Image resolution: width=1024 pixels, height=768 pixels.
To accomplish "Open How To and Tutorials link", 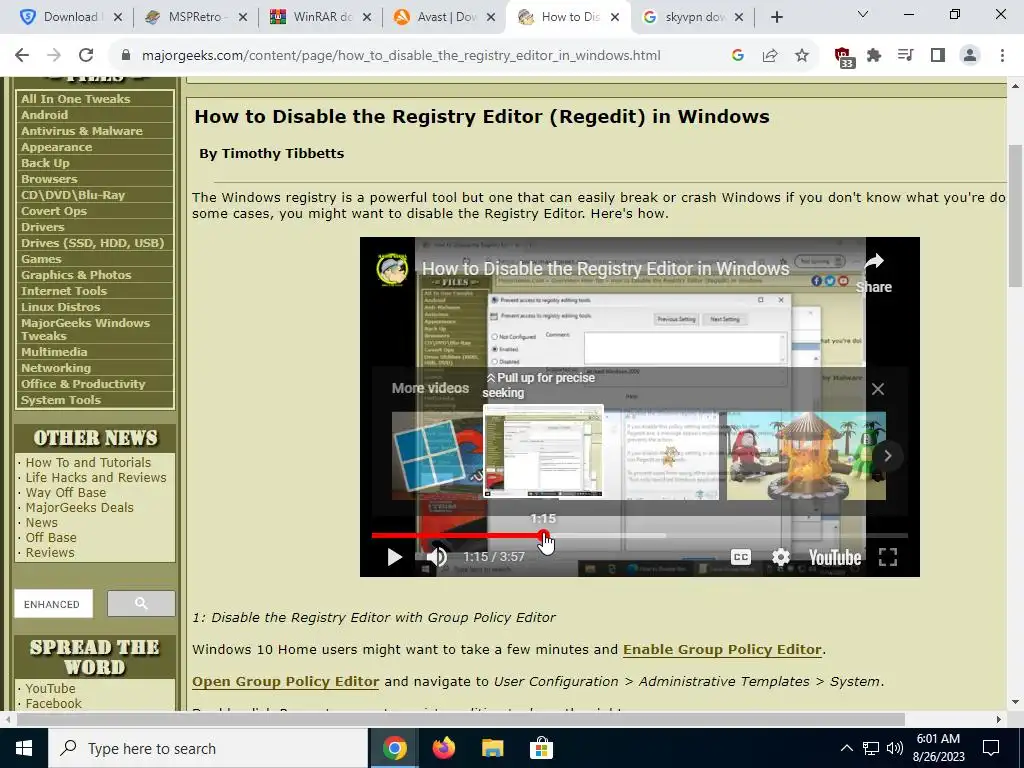I will [x=88, y=462].
